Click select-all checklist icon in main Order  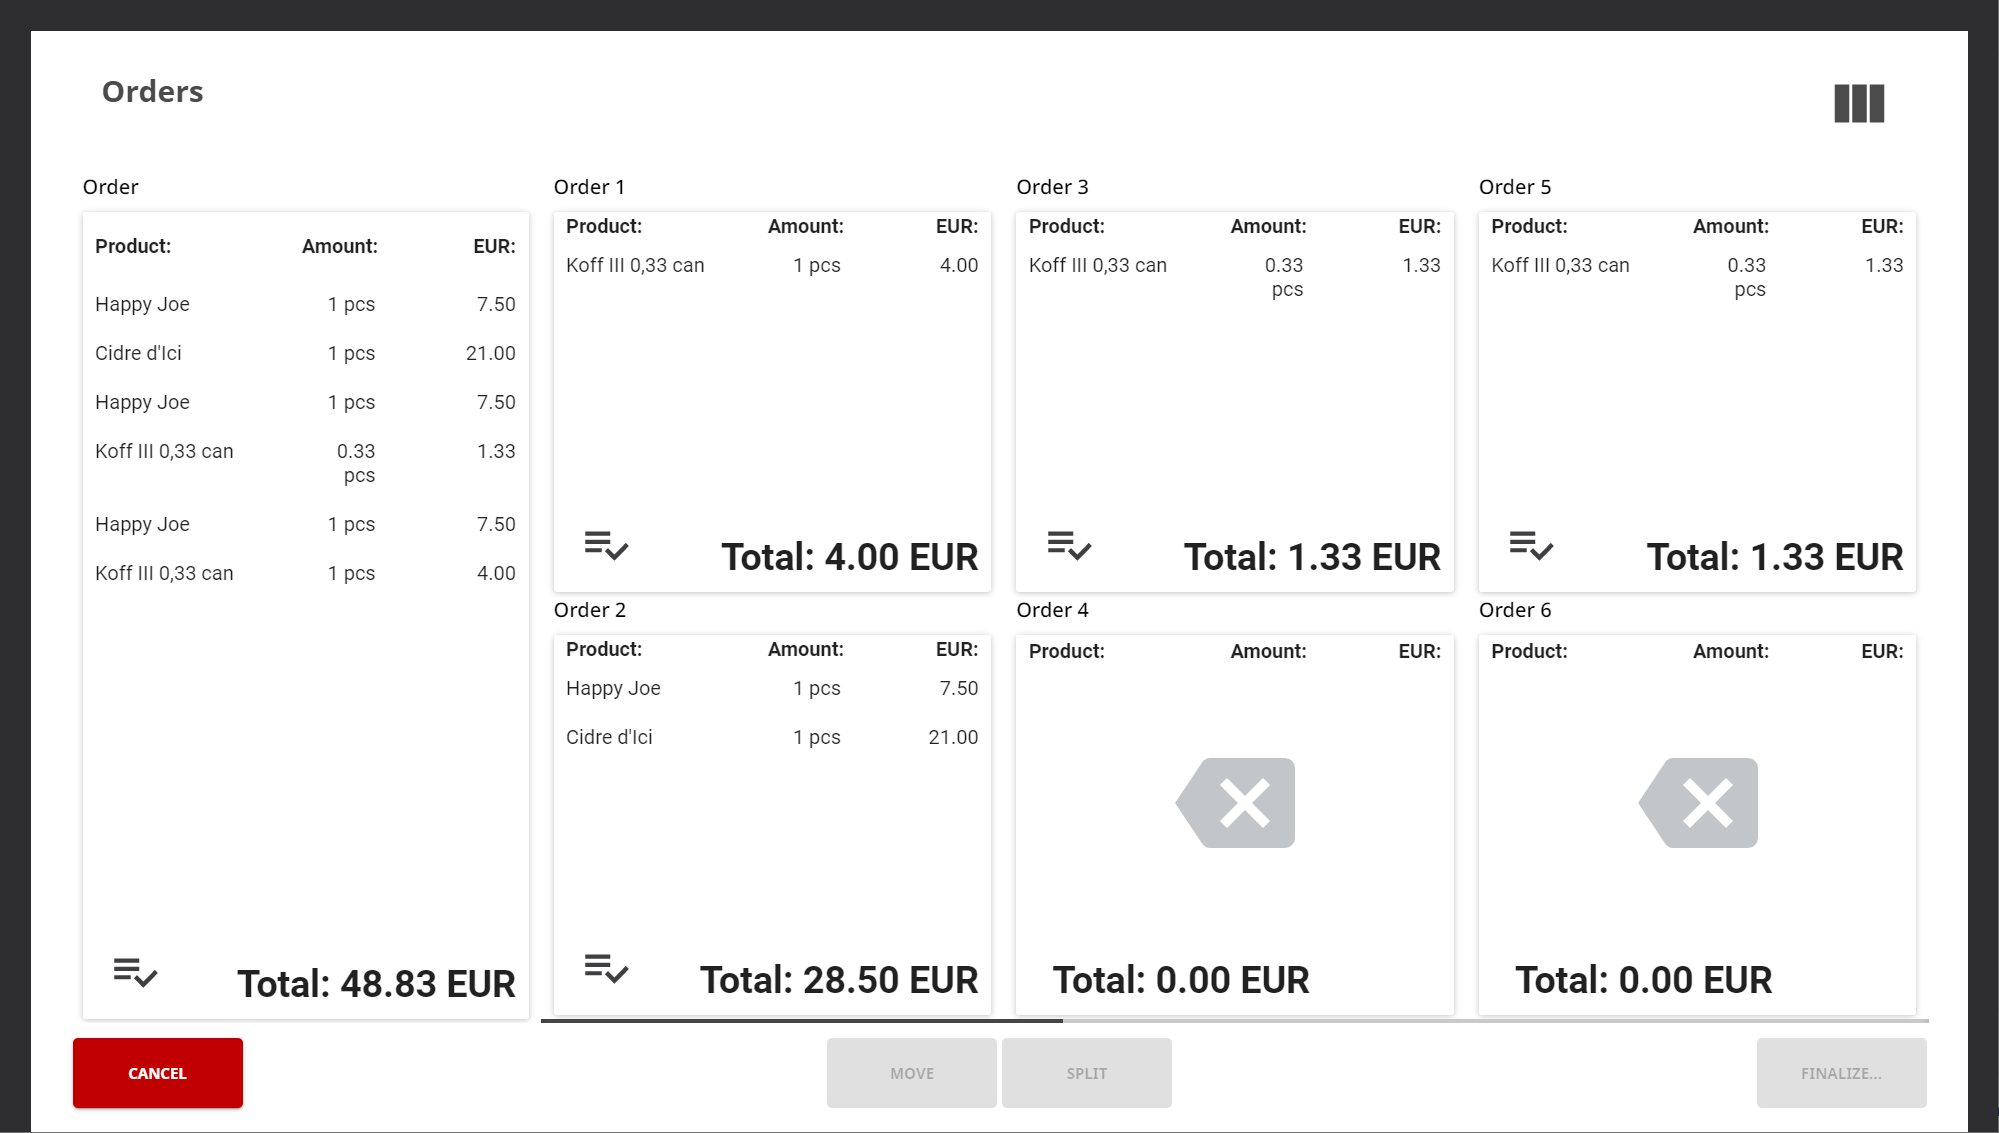[135, 972]
